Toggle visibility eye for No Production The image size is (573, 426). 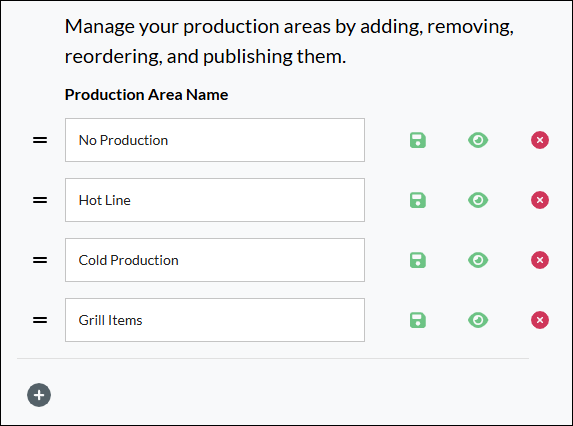click(478, 140)
